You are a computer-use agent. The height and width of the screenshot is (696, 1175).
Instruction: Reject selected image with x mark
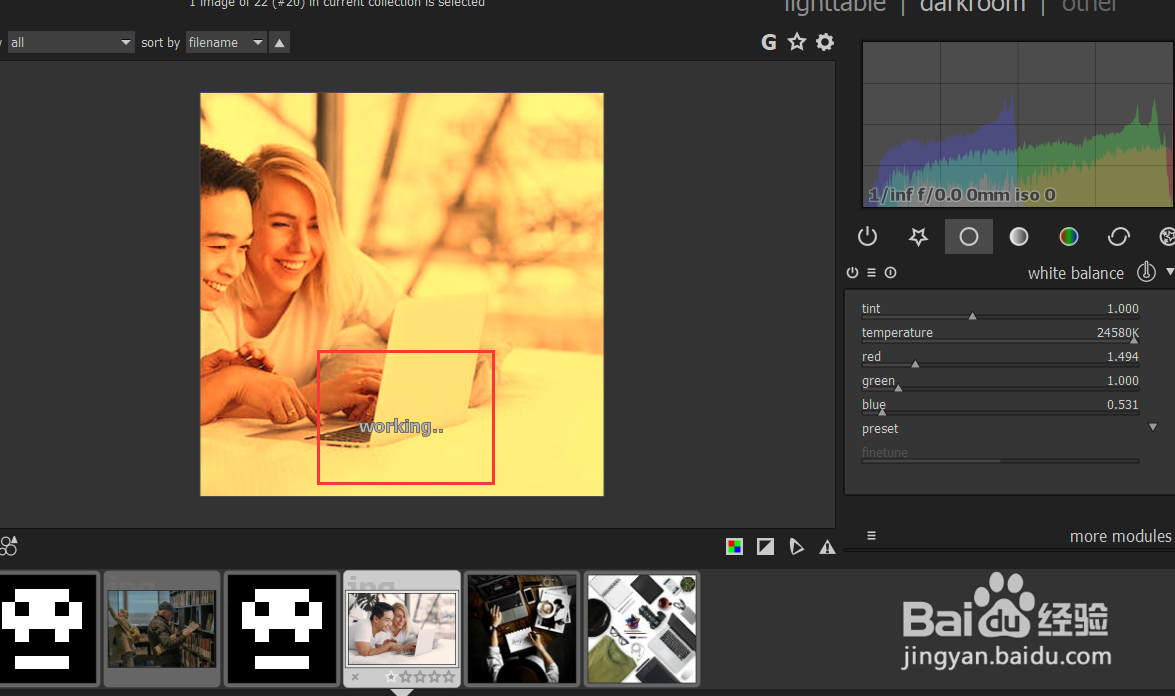point(355,677)
